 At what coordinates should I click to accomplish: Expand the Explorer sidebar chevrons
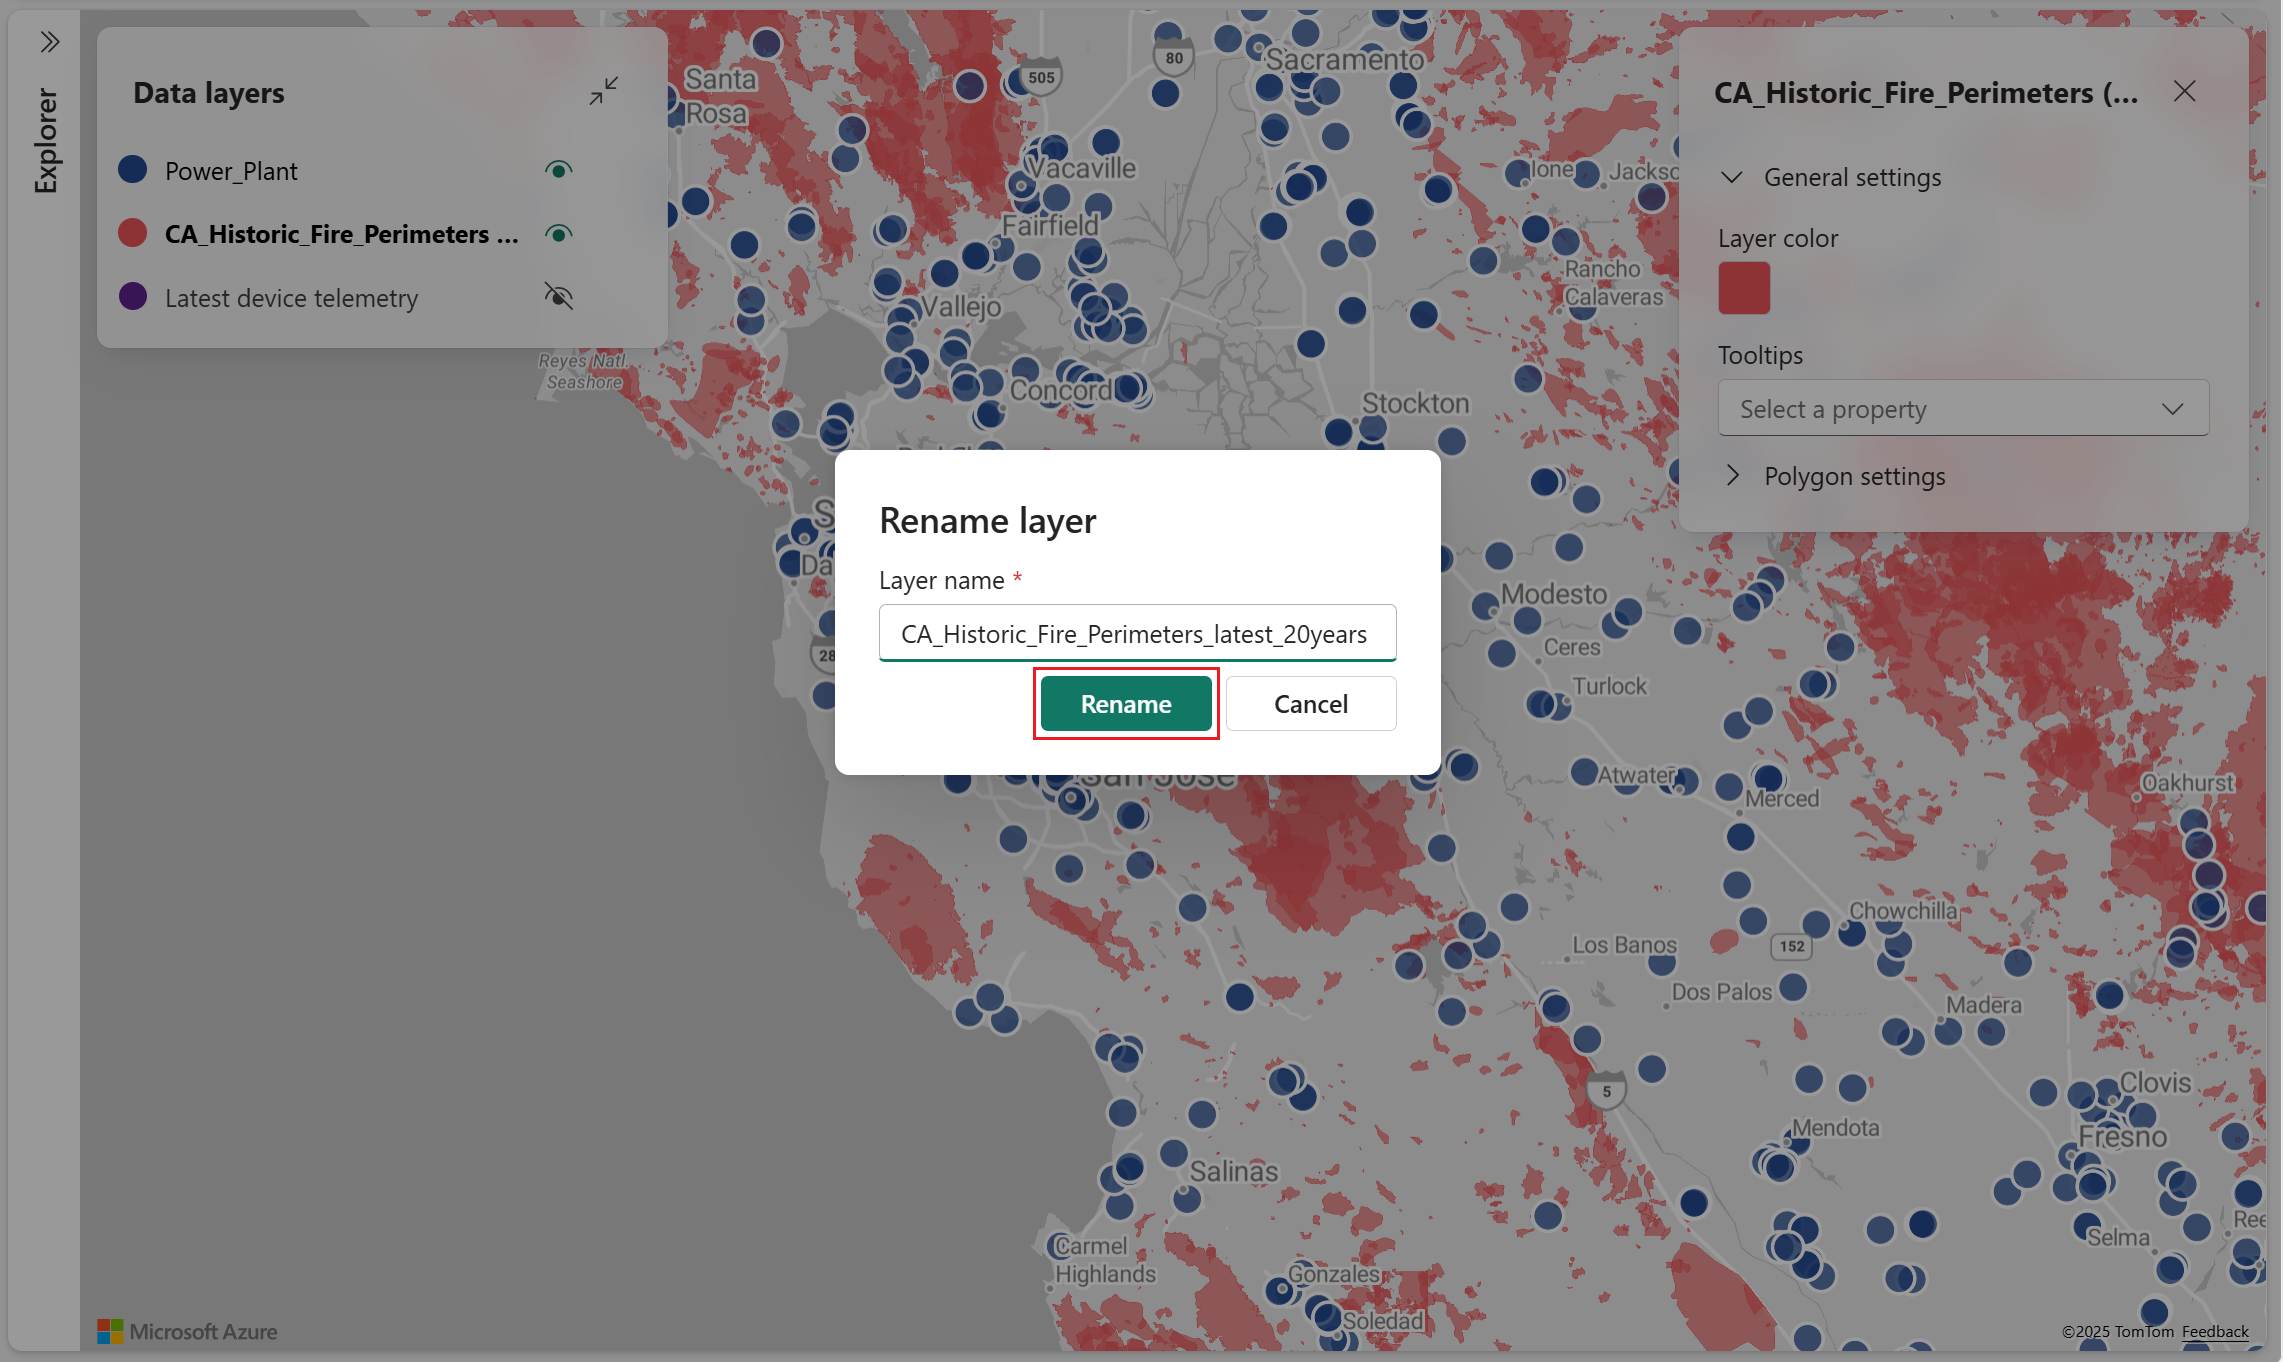coord(49,42)
